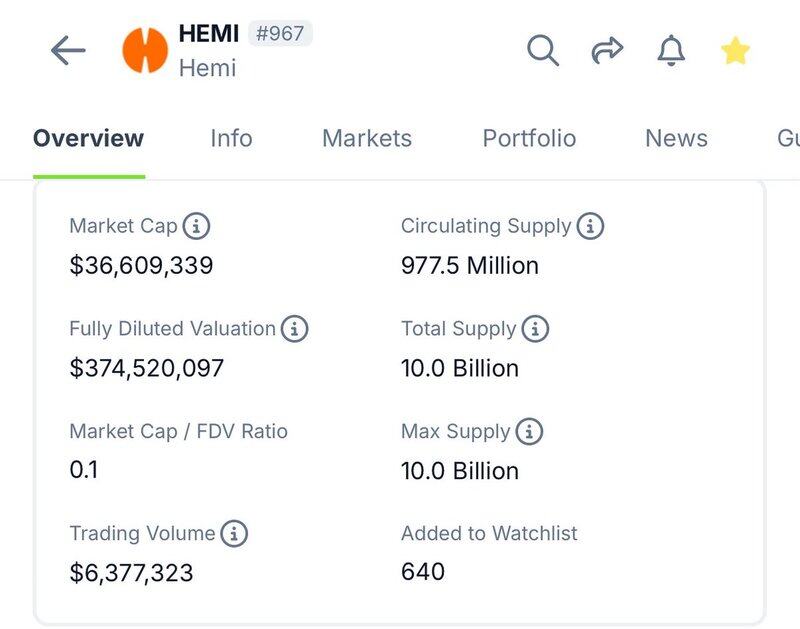Tap the trading volume value $6,377,323
Screen dimensions: 800x629
pyautogui.click(x=131, y=573)
